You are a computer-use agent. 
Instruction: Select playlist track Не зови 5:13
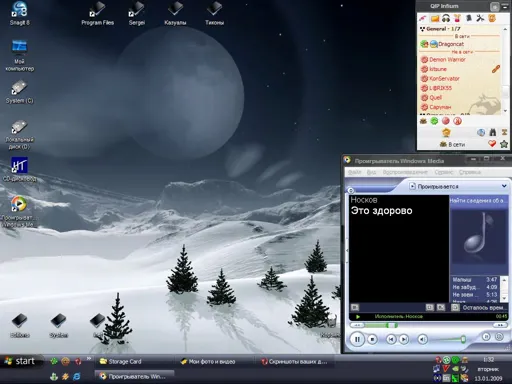pos(475,295)
